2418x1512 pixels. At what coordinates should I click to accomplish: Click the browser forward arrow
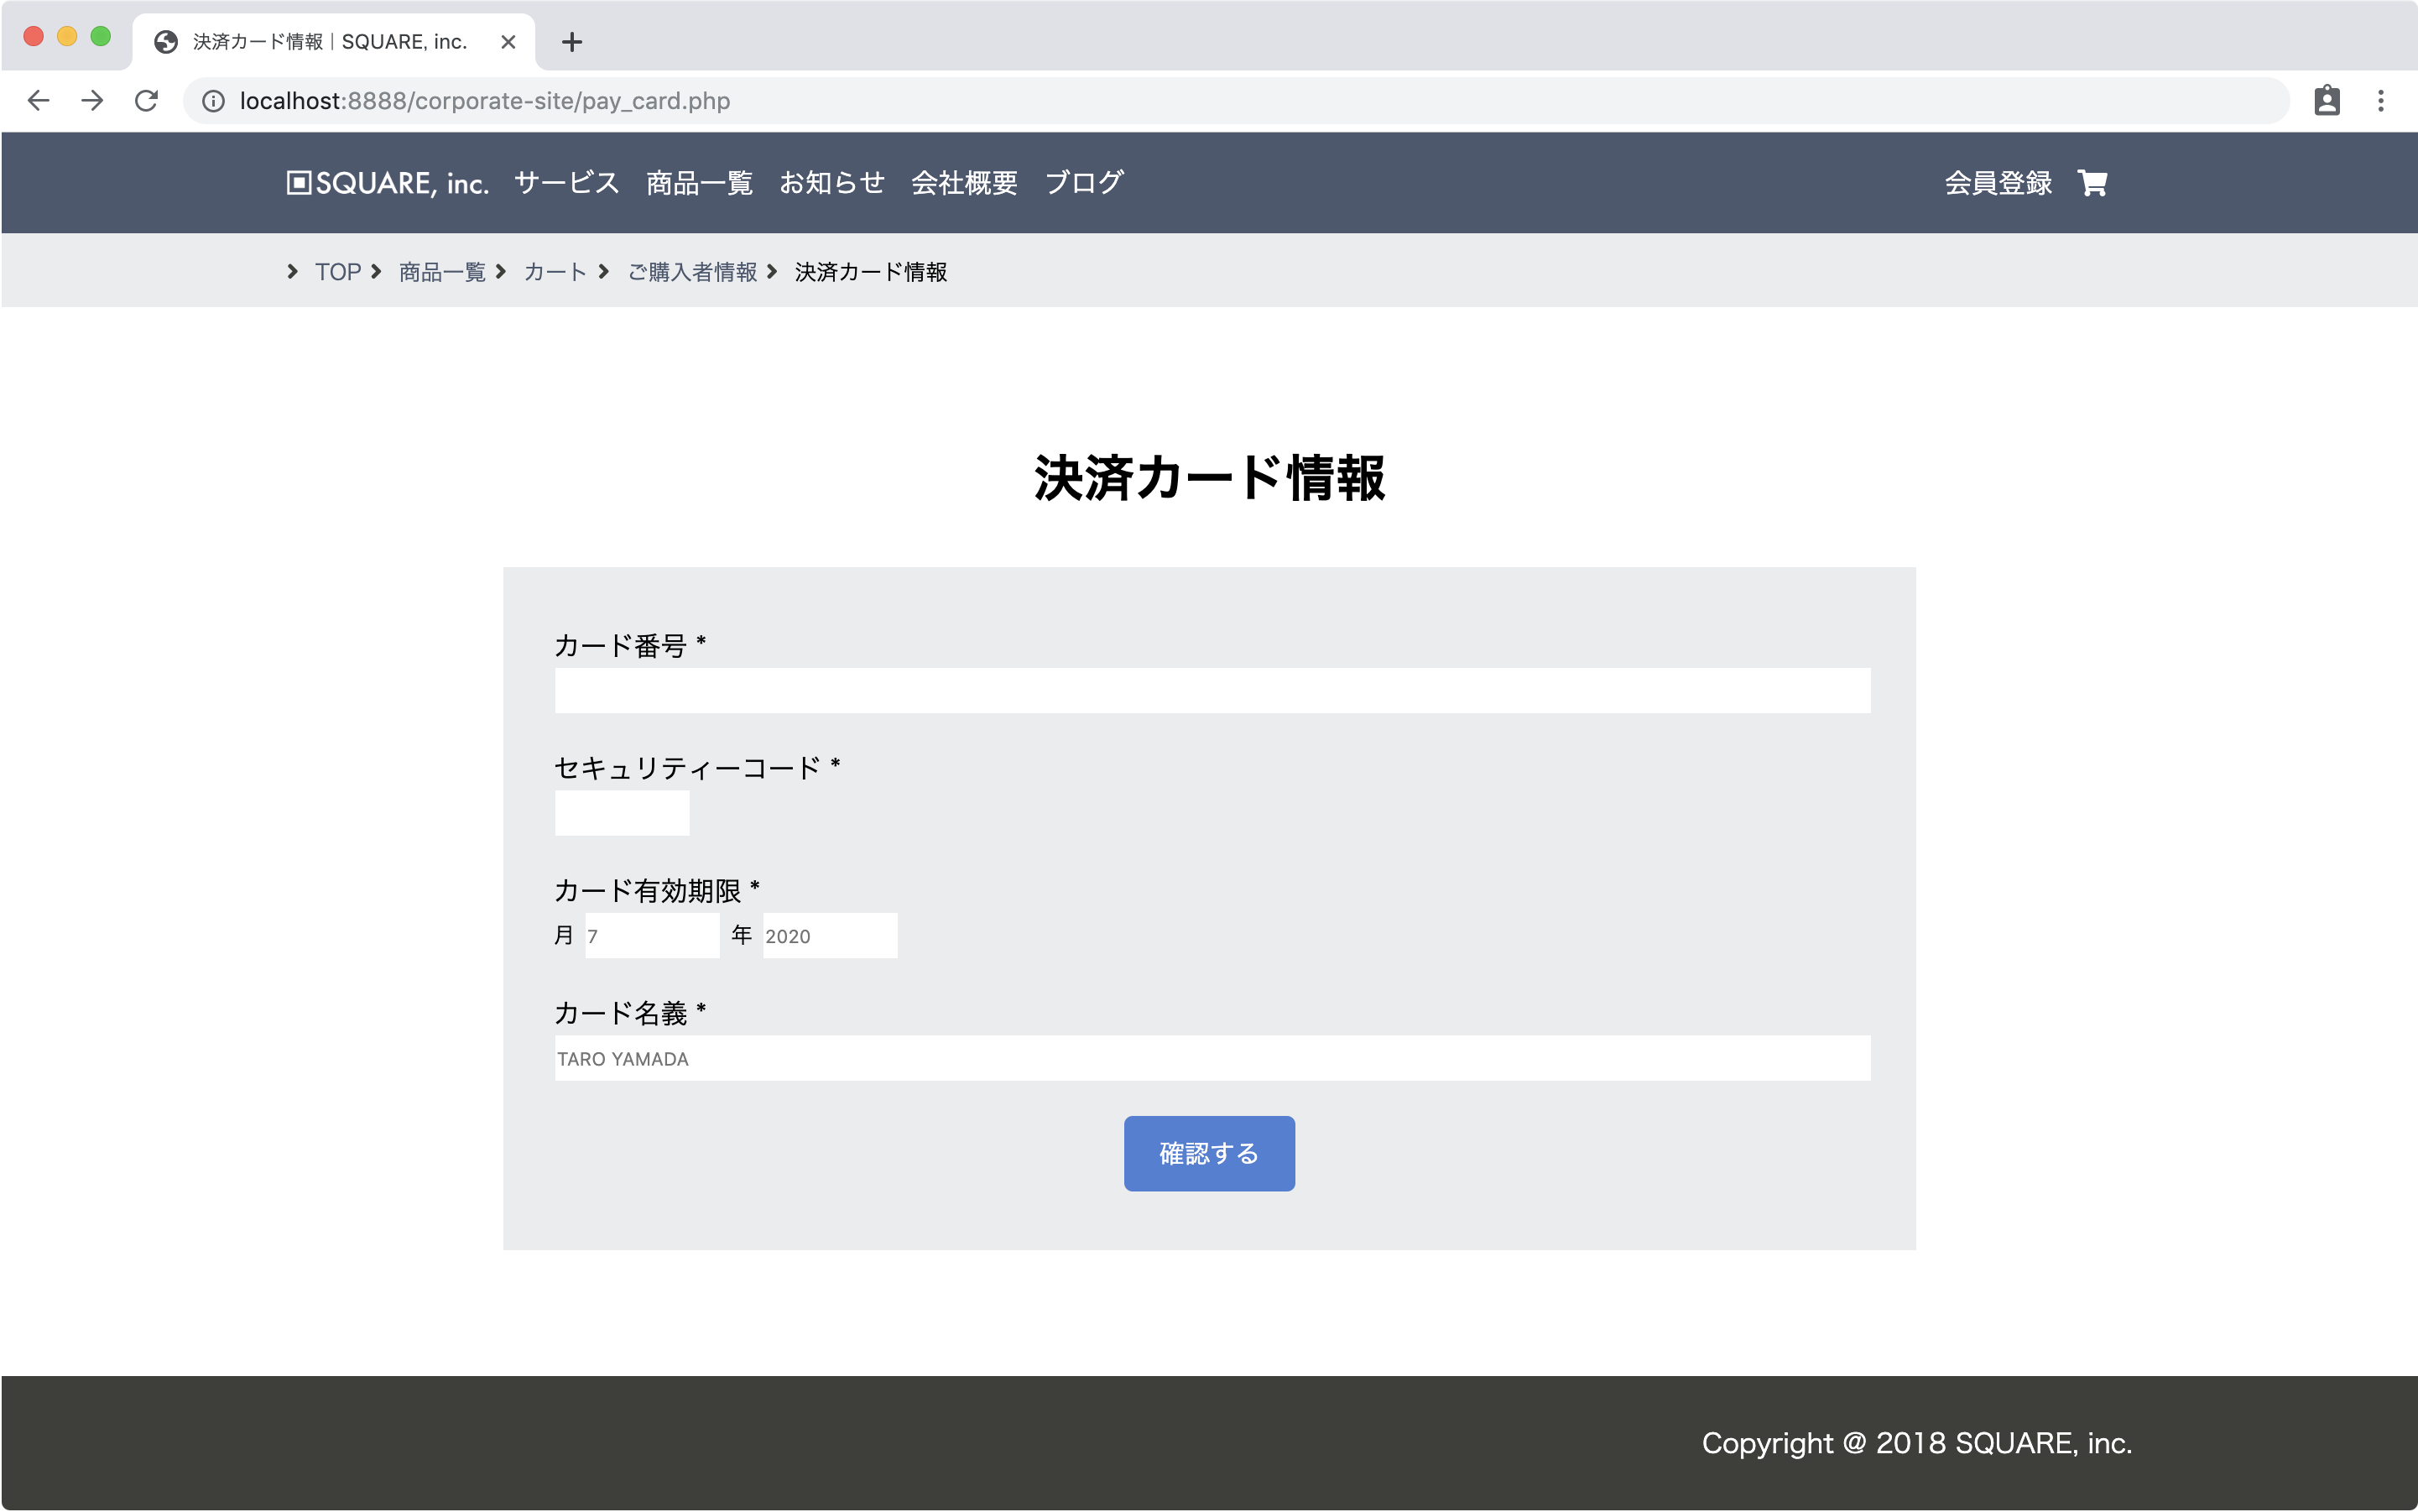coord(92,101)
